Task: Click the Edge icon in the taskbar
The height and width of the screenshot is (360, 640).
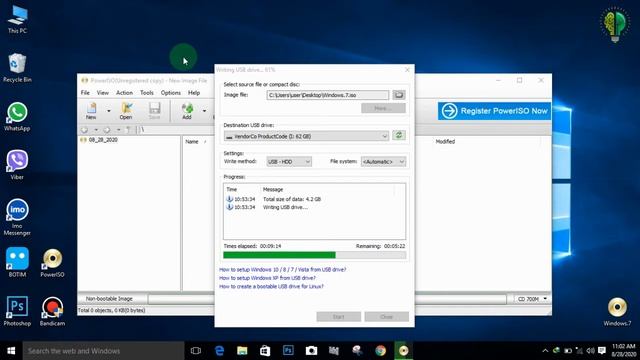Action: coord(219,351)
